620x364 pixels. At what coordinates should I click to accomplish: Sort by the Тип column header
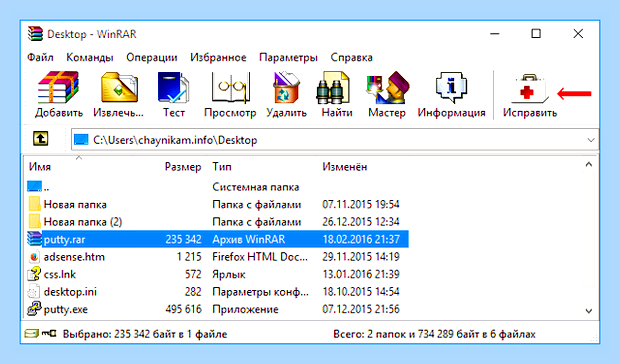click(x=222, y=167)
